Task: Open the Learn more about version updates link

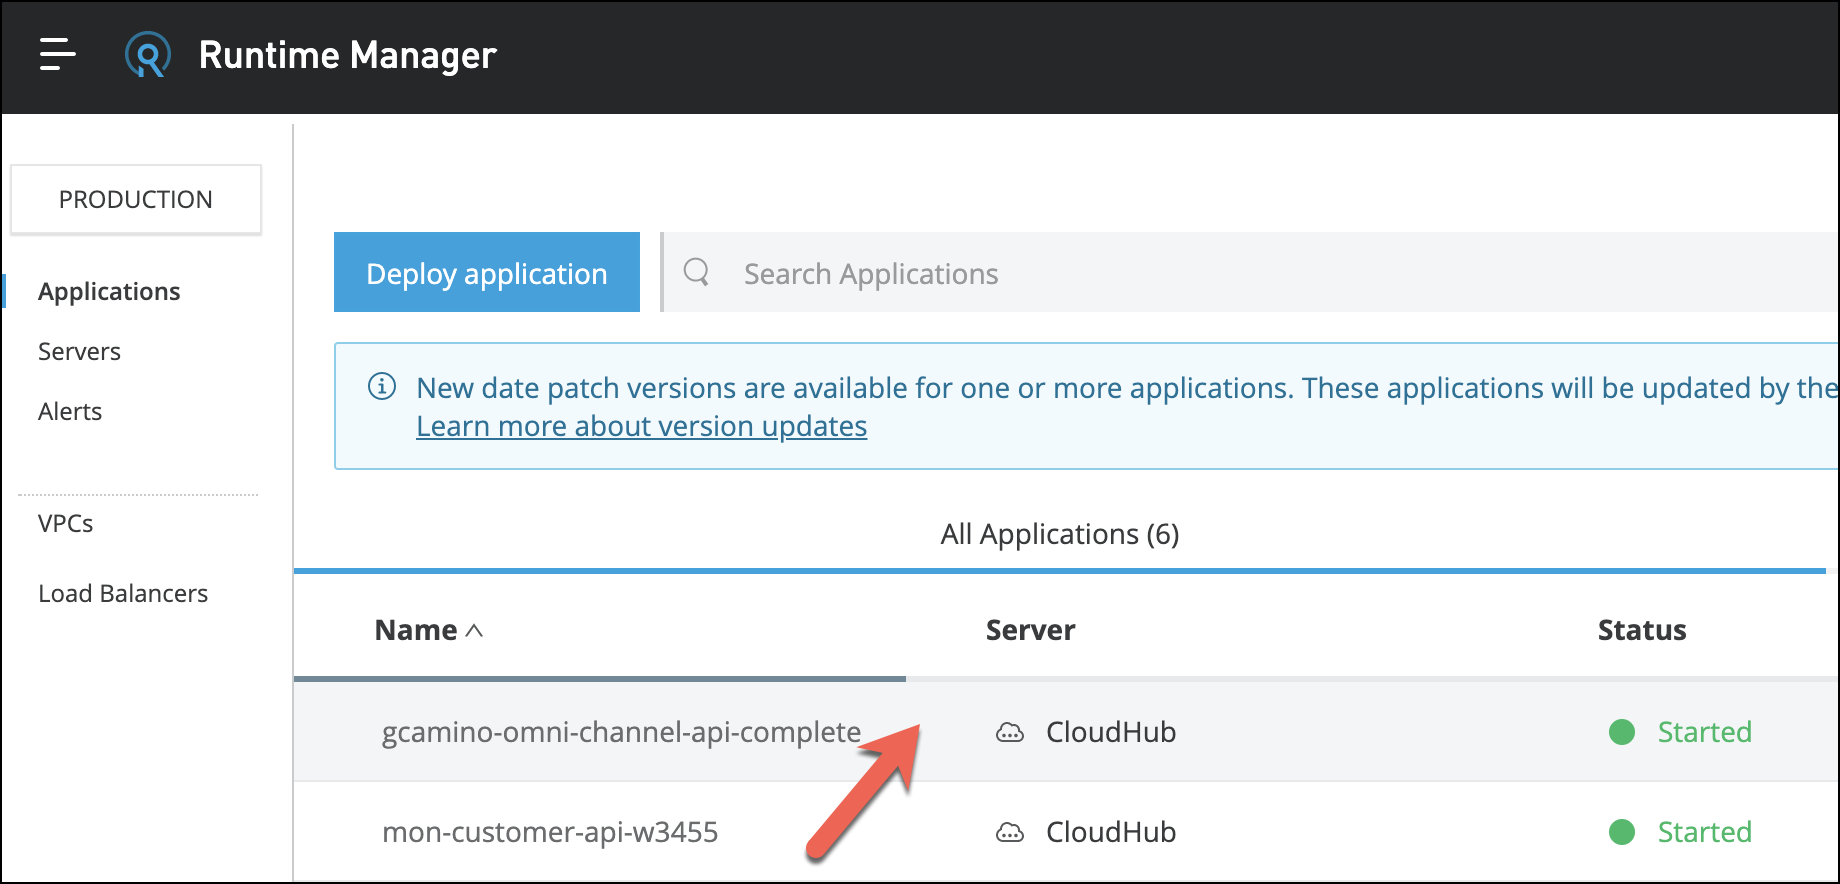Action: (x=641, y=426)
